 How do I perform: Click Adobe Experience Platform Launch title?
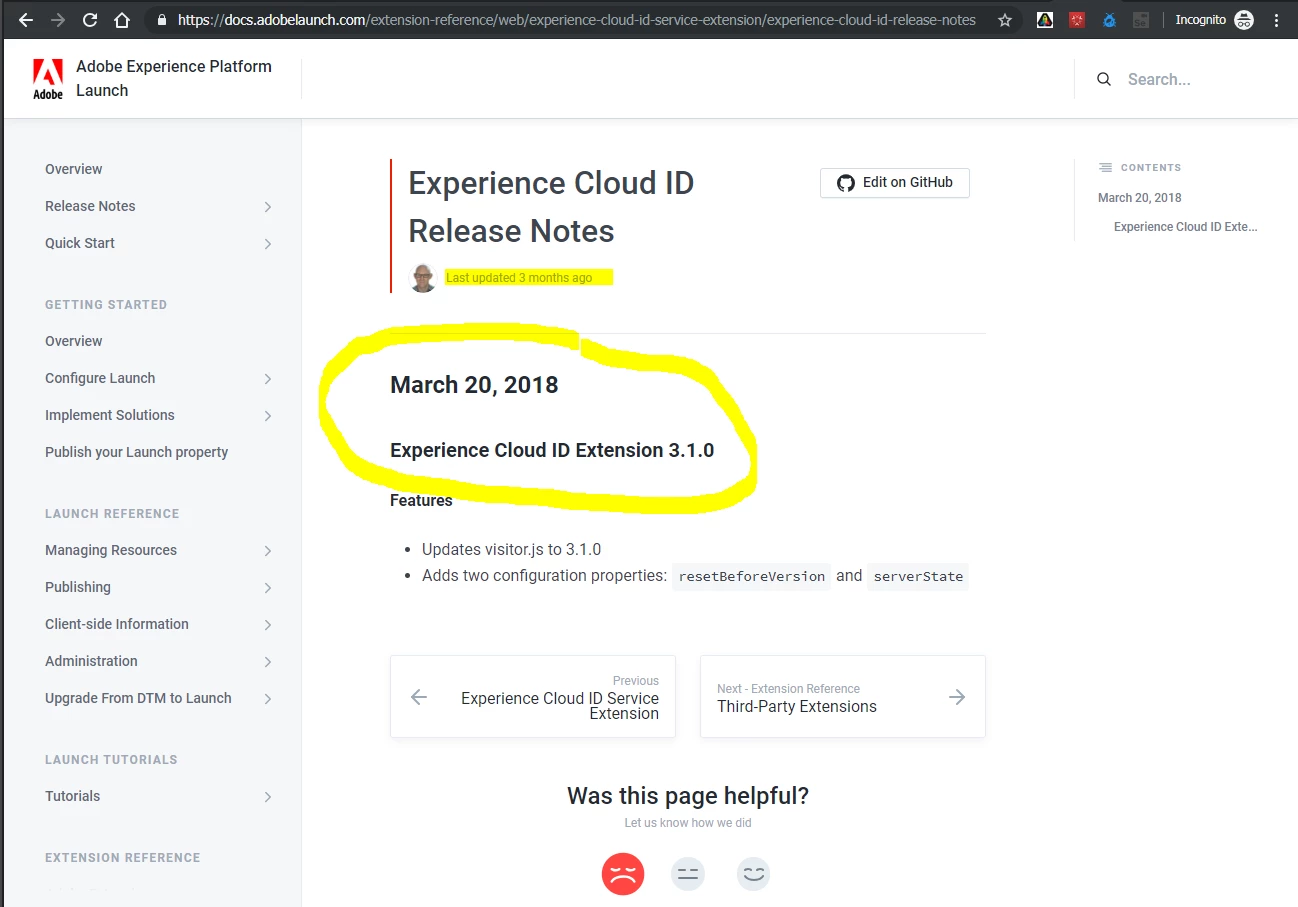(174, 78)
